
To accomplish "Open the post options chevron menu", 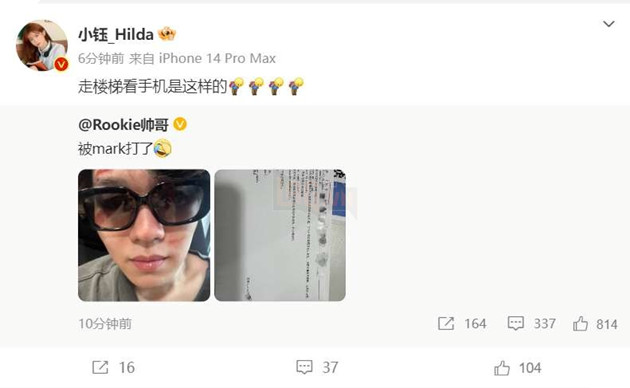I will 609,24.
